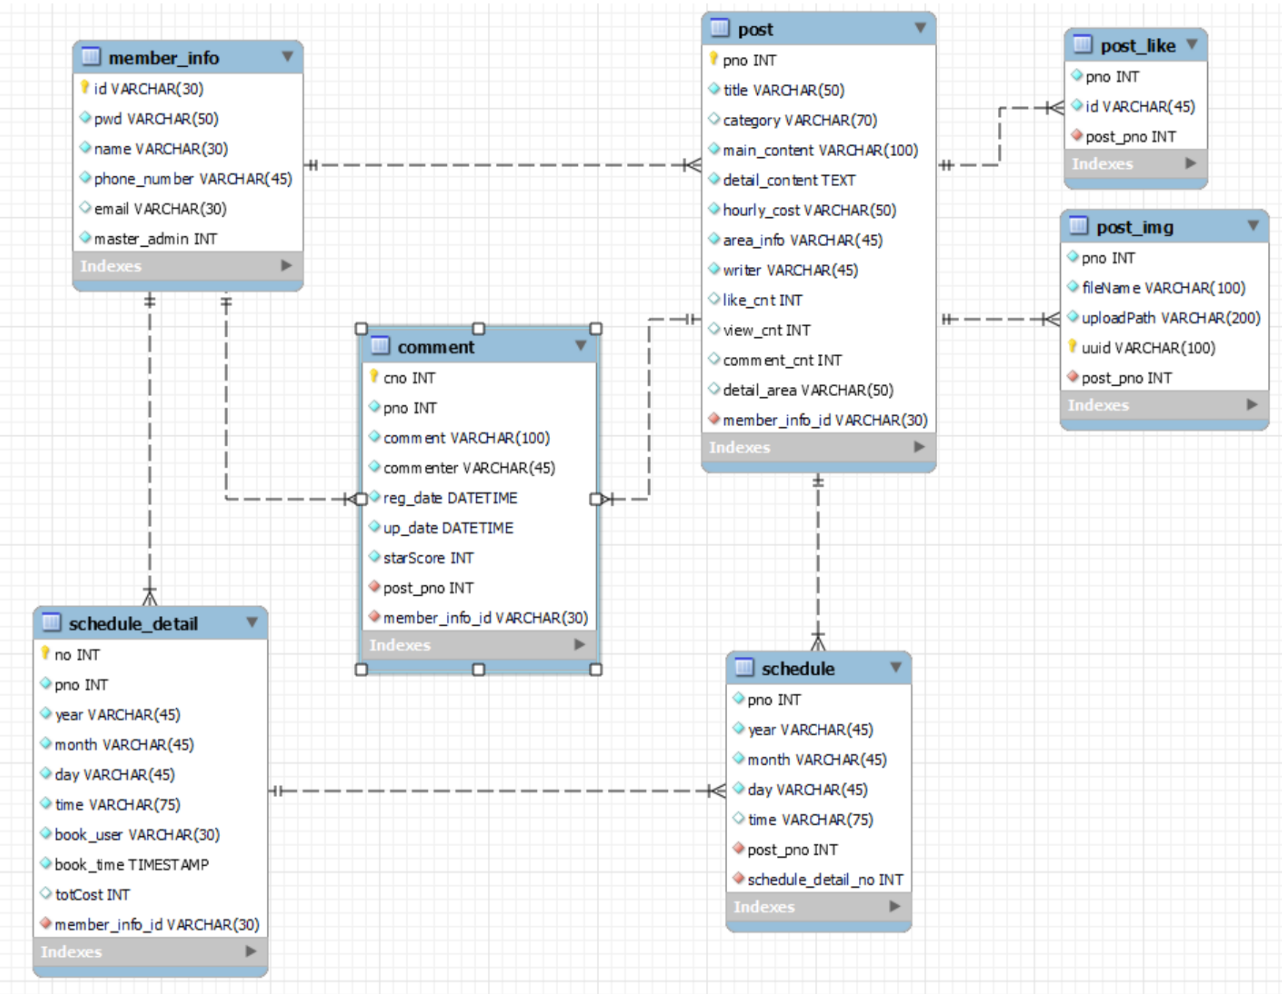Select top-left resize handle of comment table
The image size is (1282, 994).
[362, 328]
